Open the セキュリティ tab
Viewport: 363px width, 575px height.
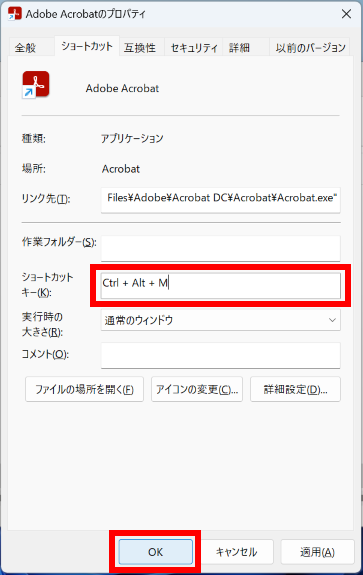tap(194, 48)
